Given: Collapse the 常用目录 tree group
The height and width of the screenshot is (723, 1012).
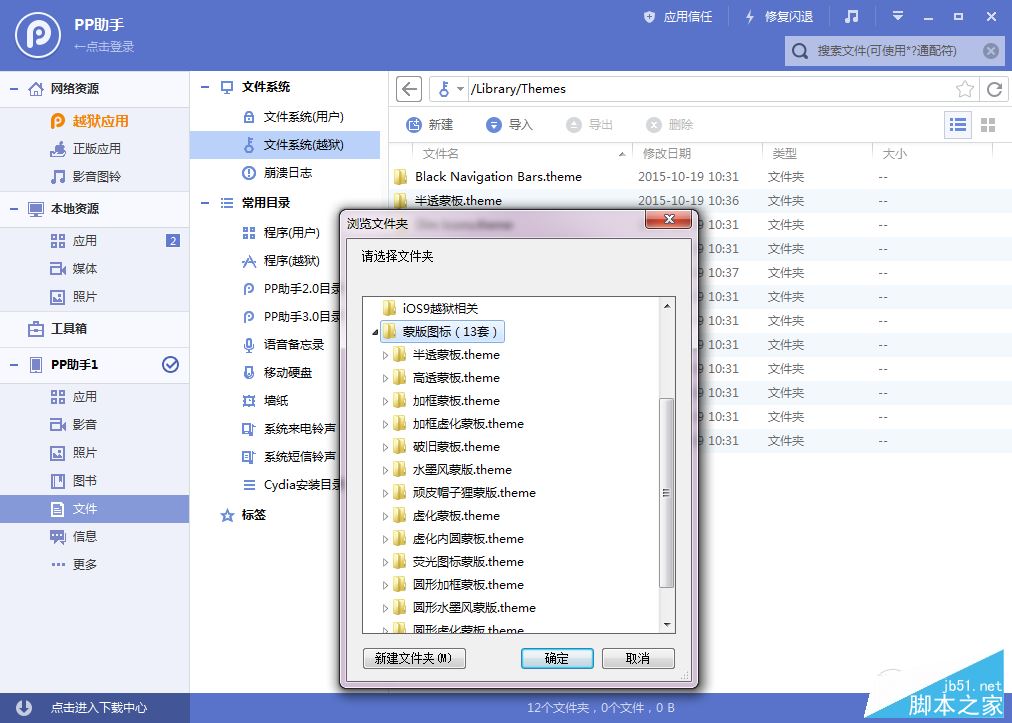Looking at the screenshot, I should coord(205,203).
